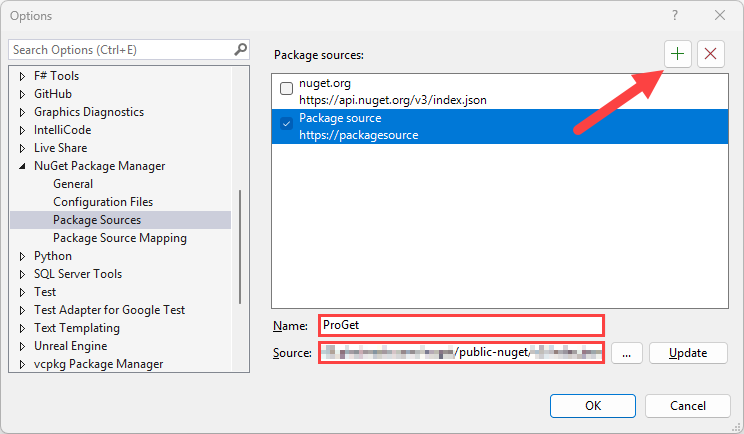
Task: Open the help question mark button
Action: pyautogui.click(x=675, y=15)
